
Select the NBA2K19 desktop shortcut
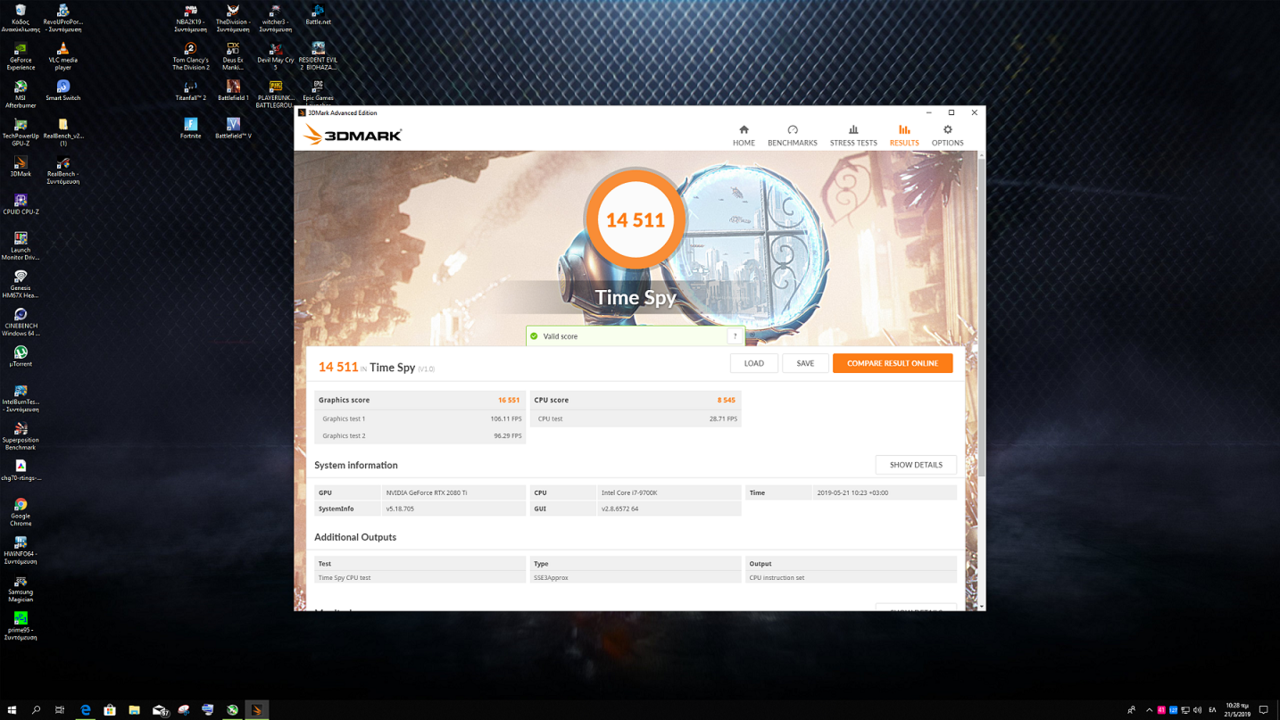point(189,17)
